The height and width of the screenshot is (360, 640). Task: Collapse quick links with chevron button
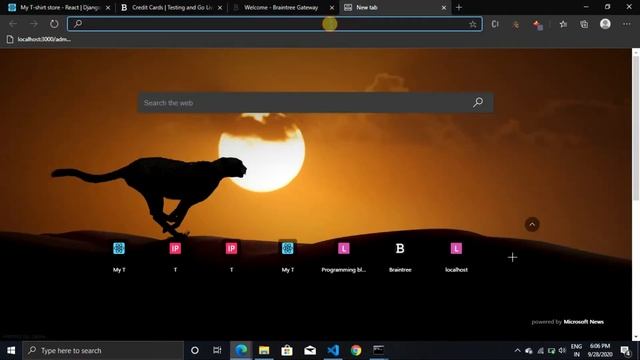tap(532, 224)
